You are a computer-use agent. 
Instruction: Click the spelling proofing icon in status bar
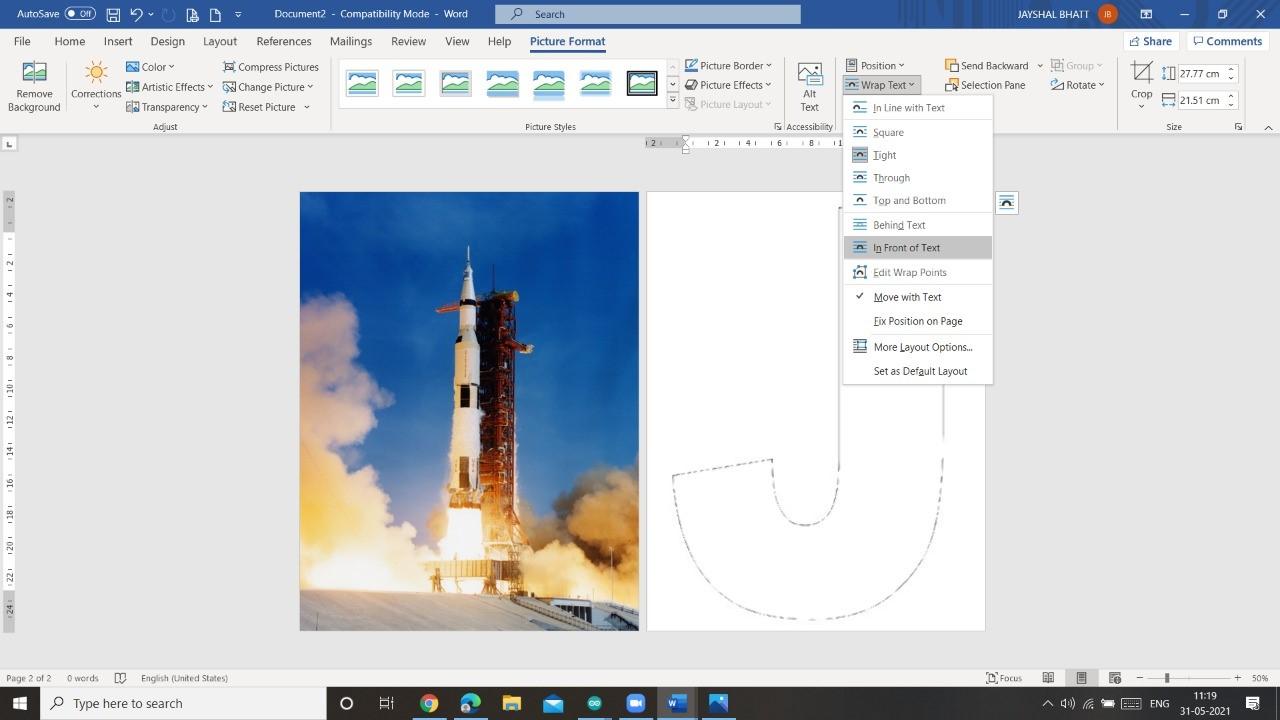pyautogui.click(x=120, y=678)
